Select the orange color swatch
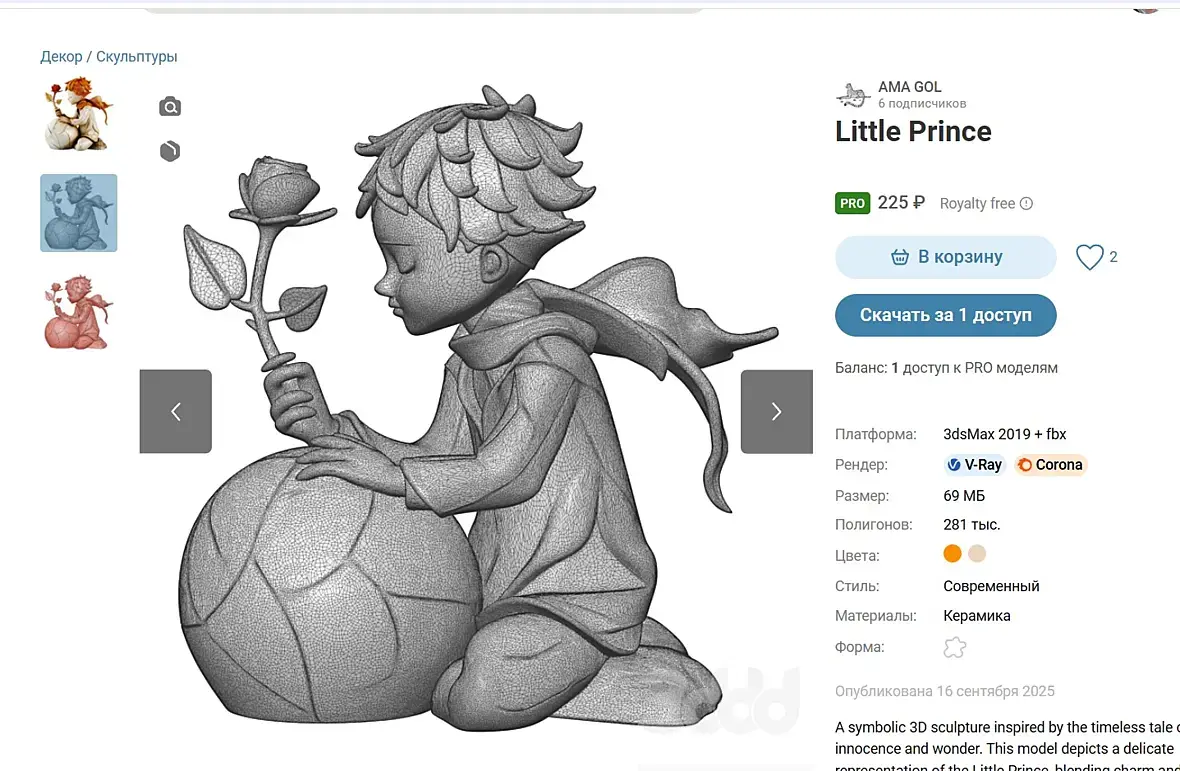This screenshot has height=771, width=1180. tap(952, 554)
